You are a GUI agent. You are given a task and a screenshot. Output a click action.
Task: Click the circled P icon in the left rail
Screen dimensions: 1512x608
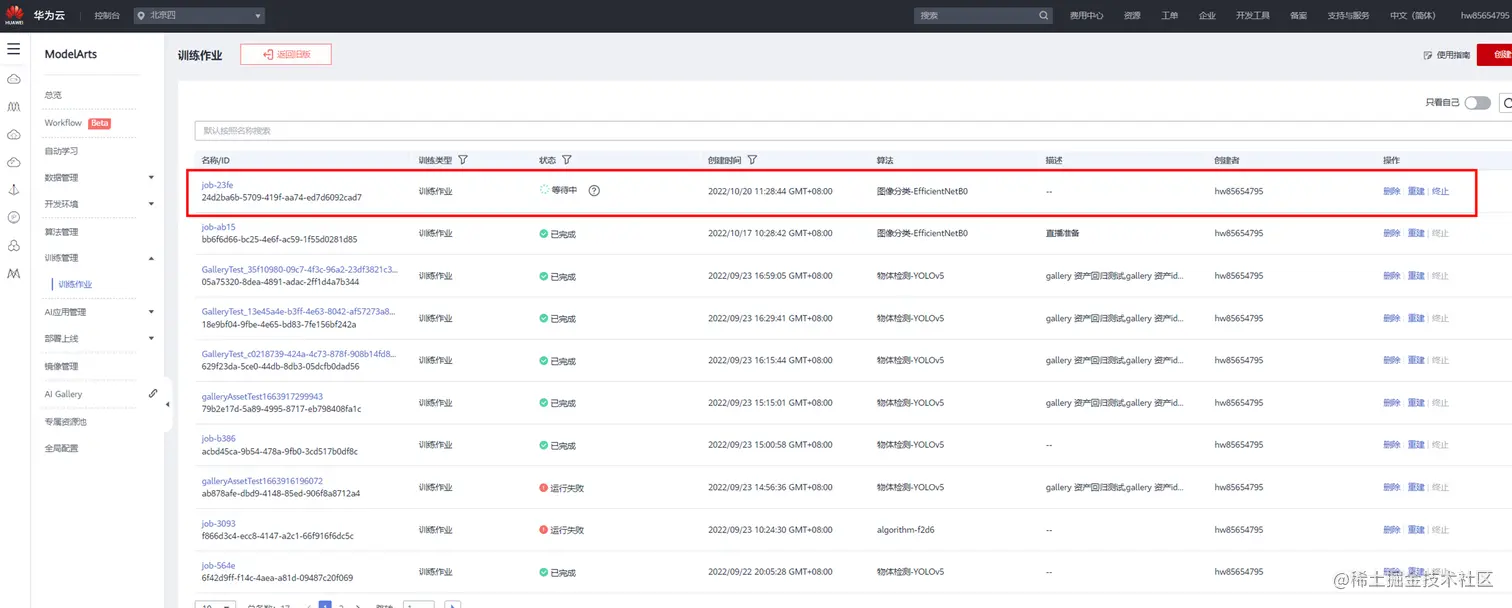[14, 217]
